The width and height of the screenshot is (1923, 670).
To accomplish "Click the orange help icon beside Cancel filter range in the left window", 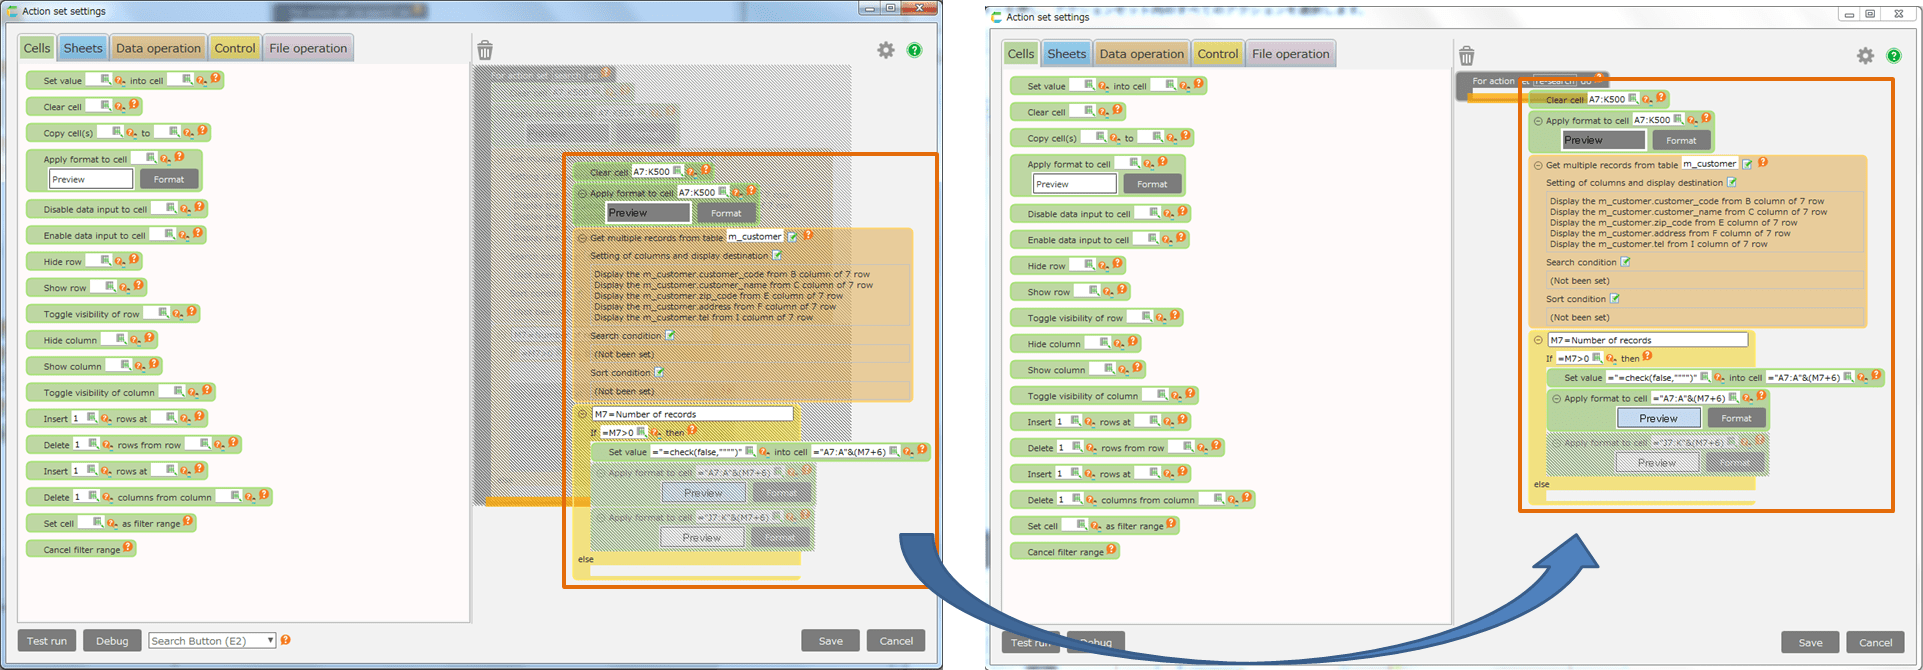I will pyautogui.click(x=128, y=548).
